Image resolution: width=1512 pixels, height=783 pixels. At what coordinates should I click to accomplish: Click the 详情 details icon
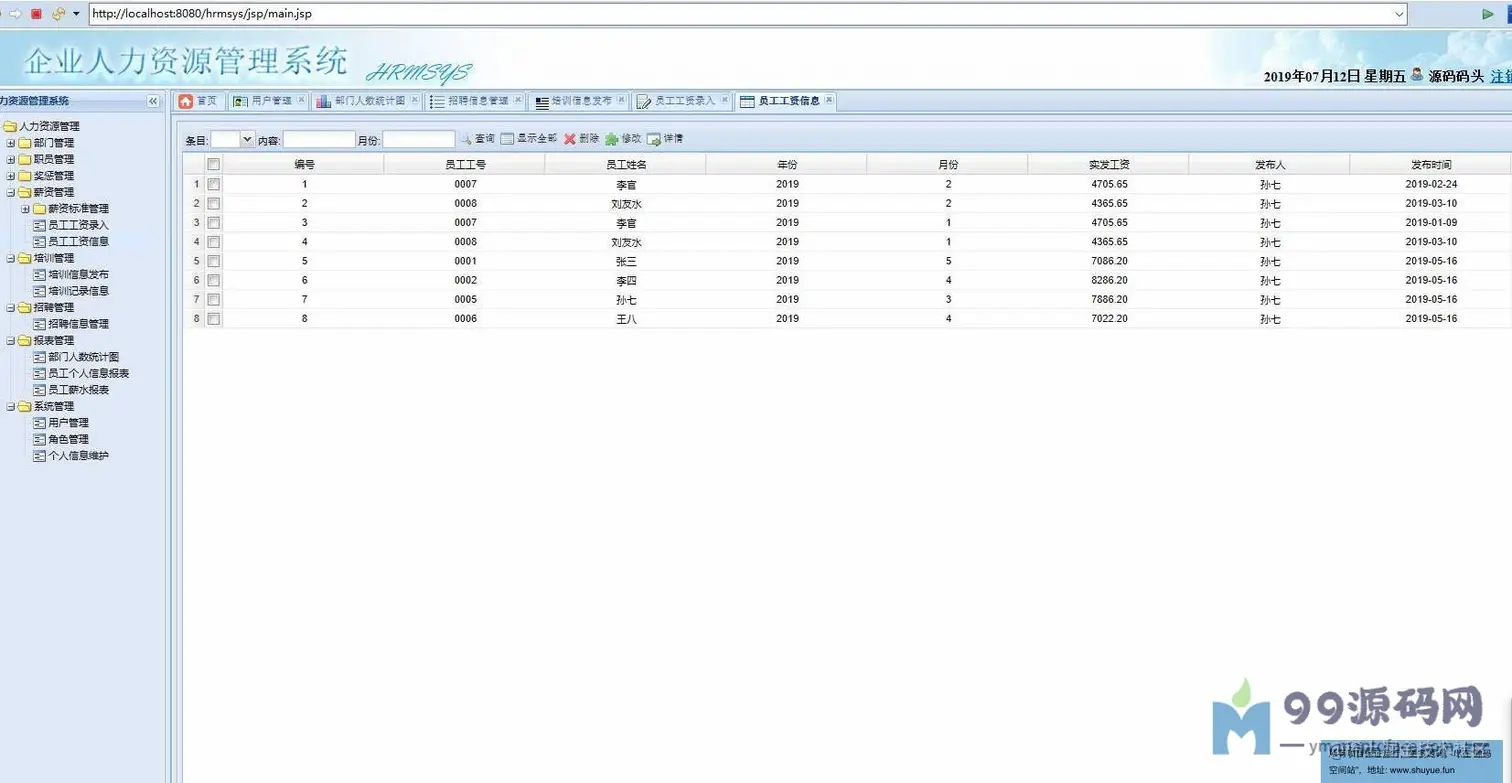[x=654, y=139]
